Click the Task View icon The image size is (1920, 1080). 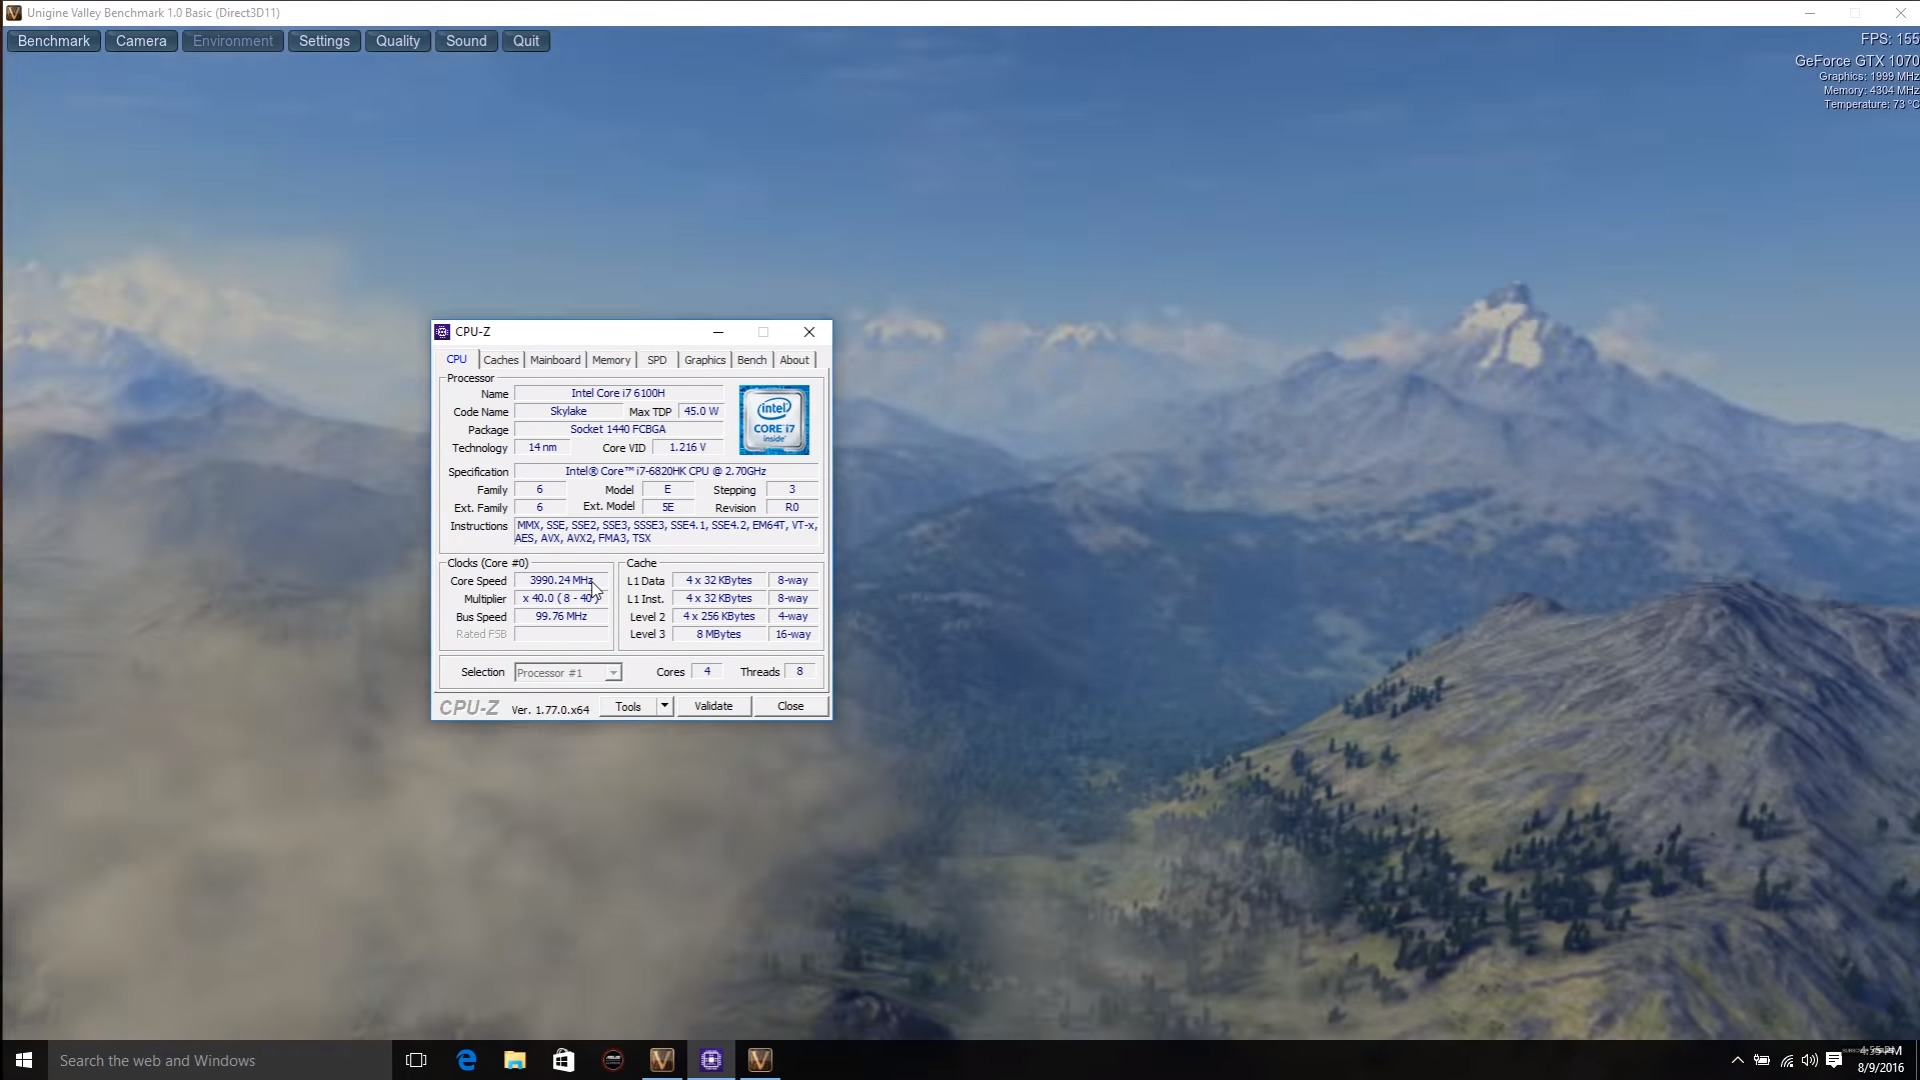pyautogui.click(x=416, y=1060)
